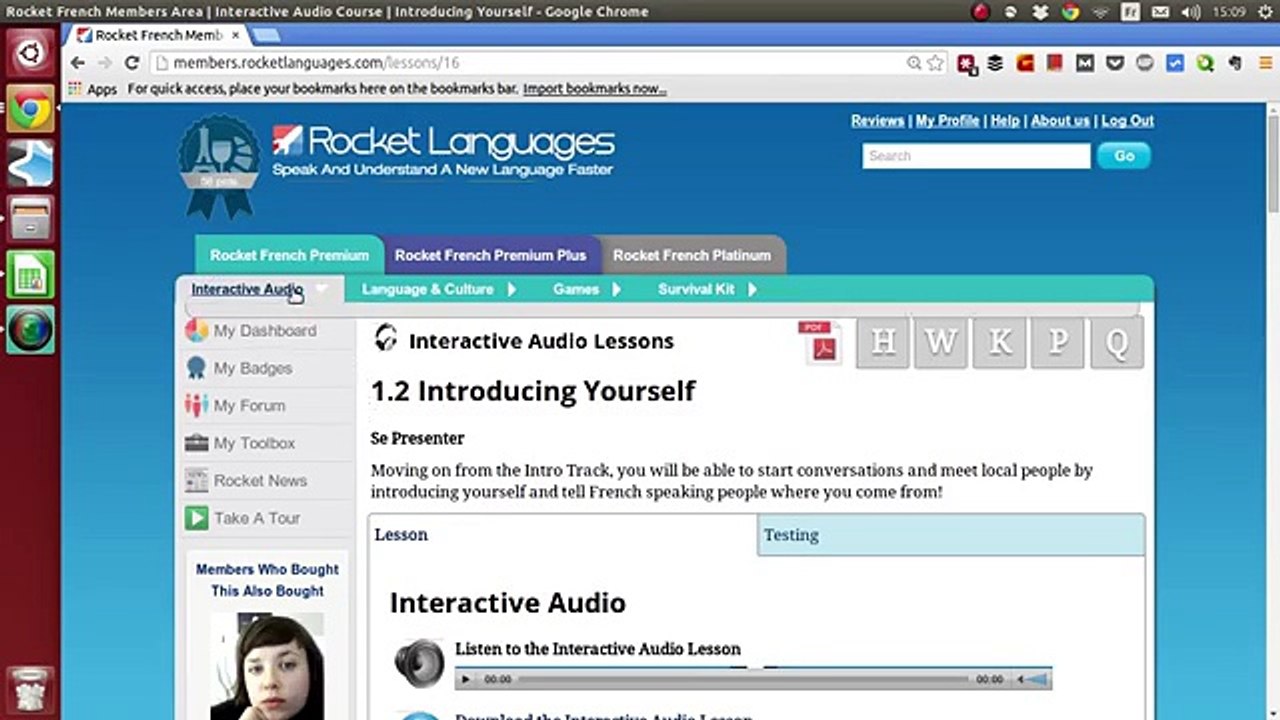Screen dimensions: 1280x720
Task: Select the Testing tab
Action: (951, 535)
